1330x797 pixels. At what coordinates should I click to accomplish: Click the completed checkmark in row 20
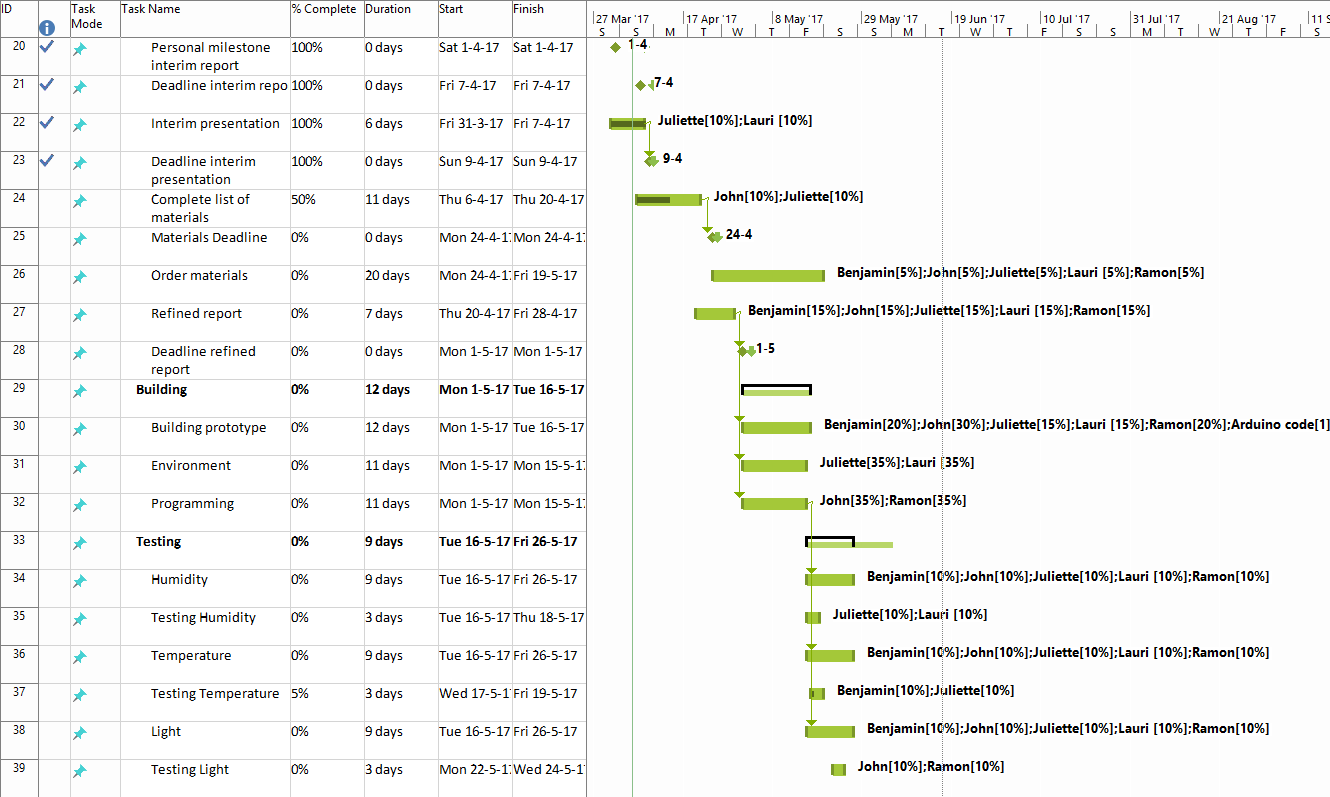pos(46,47)
